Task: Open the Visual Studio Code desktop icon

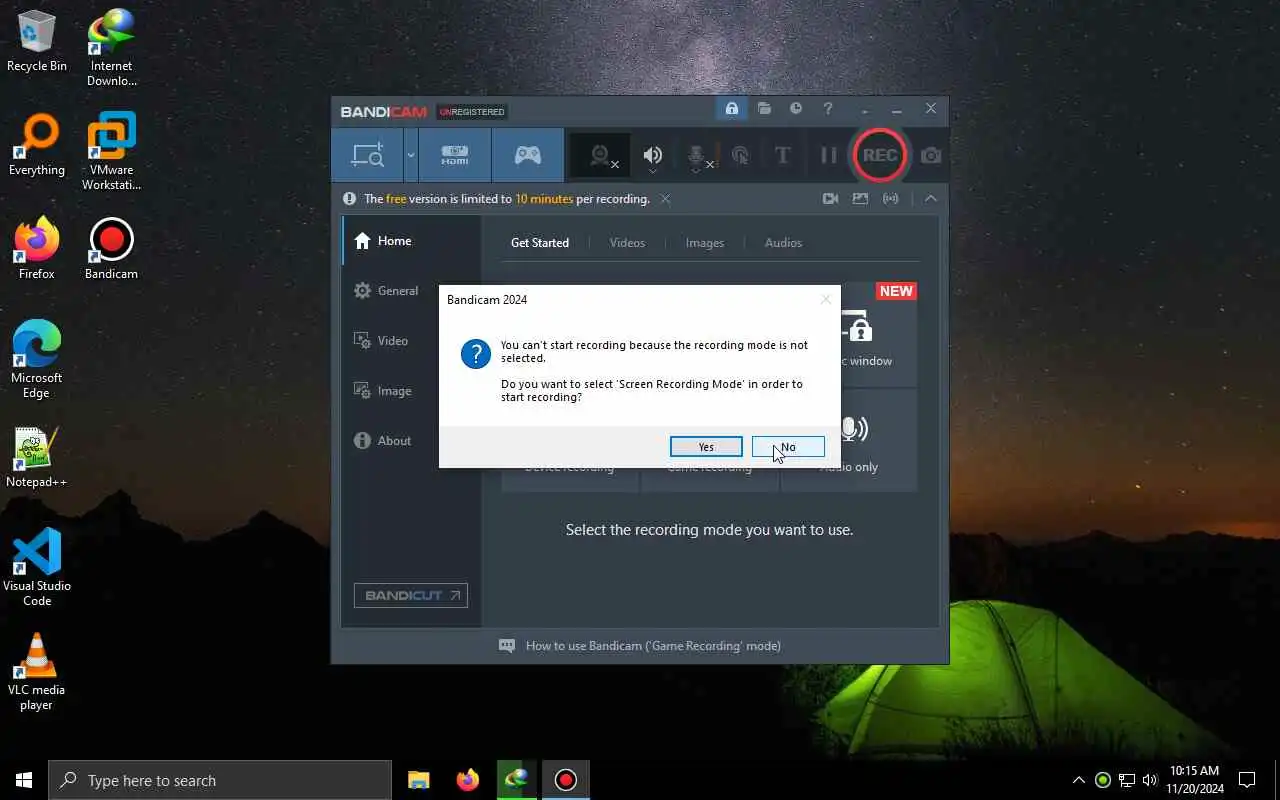Action: tap(37, 568)
